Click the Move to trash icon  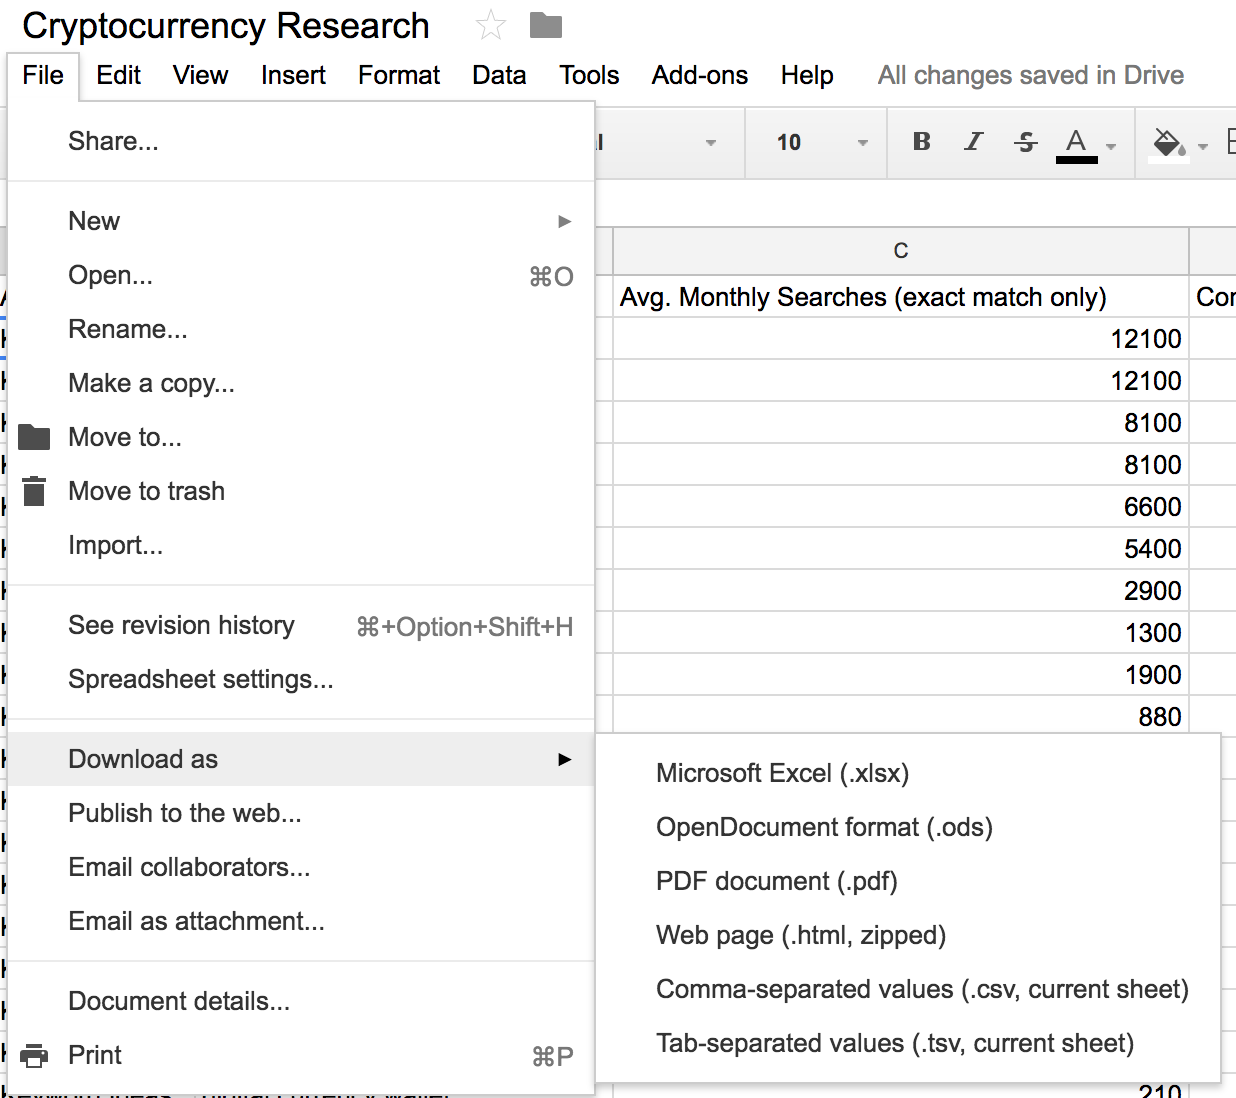point(33,490)
